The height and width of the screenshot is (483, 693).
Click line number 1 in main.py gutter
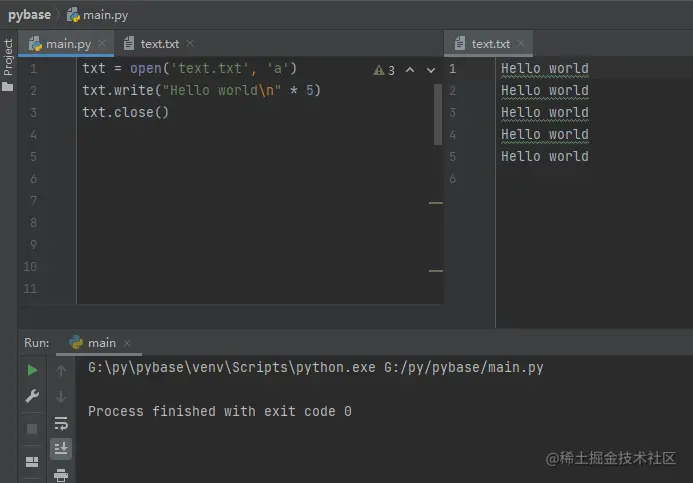click(x=34, y=69)
